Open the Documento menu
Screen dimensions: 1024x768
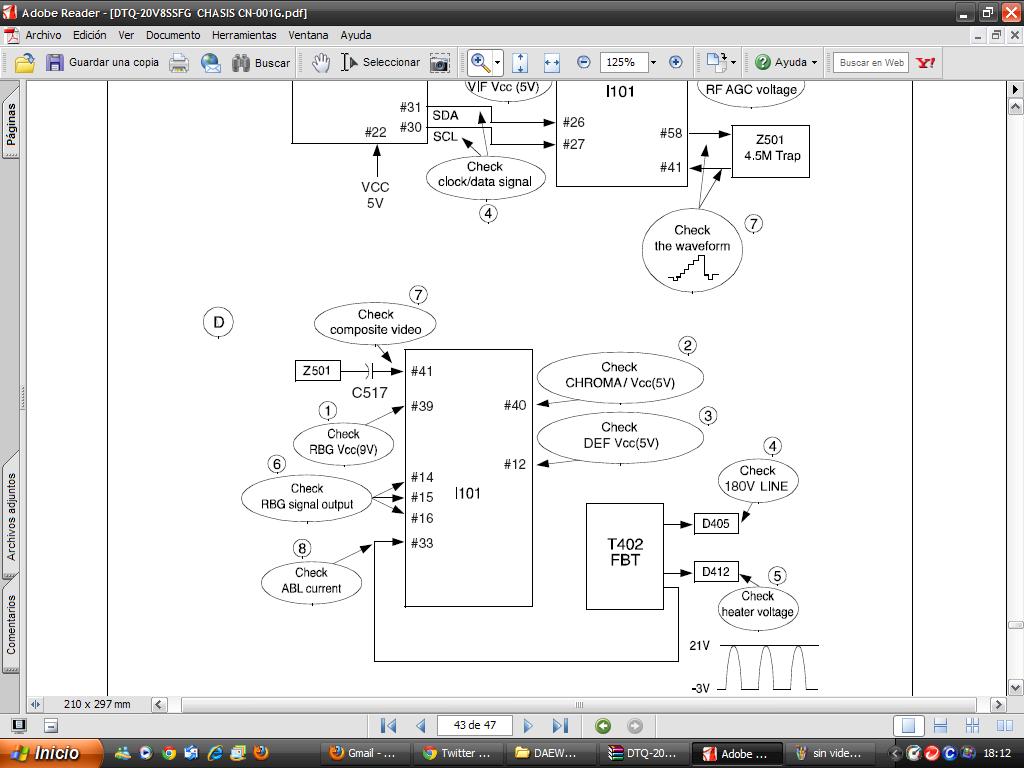pyautogui.click(x=173, y=35)
